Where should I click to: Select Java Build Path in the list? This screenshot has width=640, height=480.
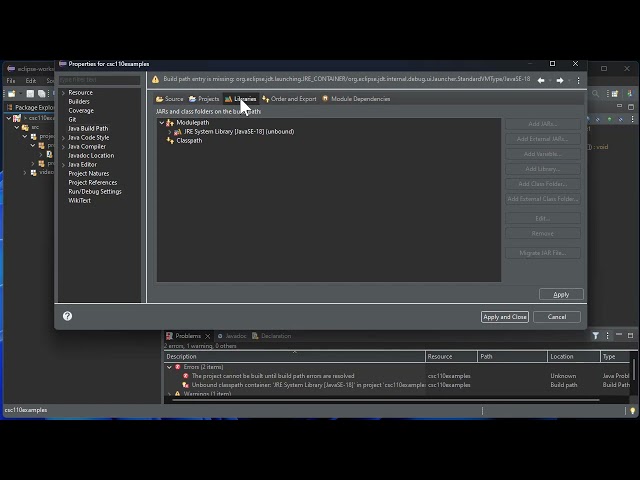point(88,128)
